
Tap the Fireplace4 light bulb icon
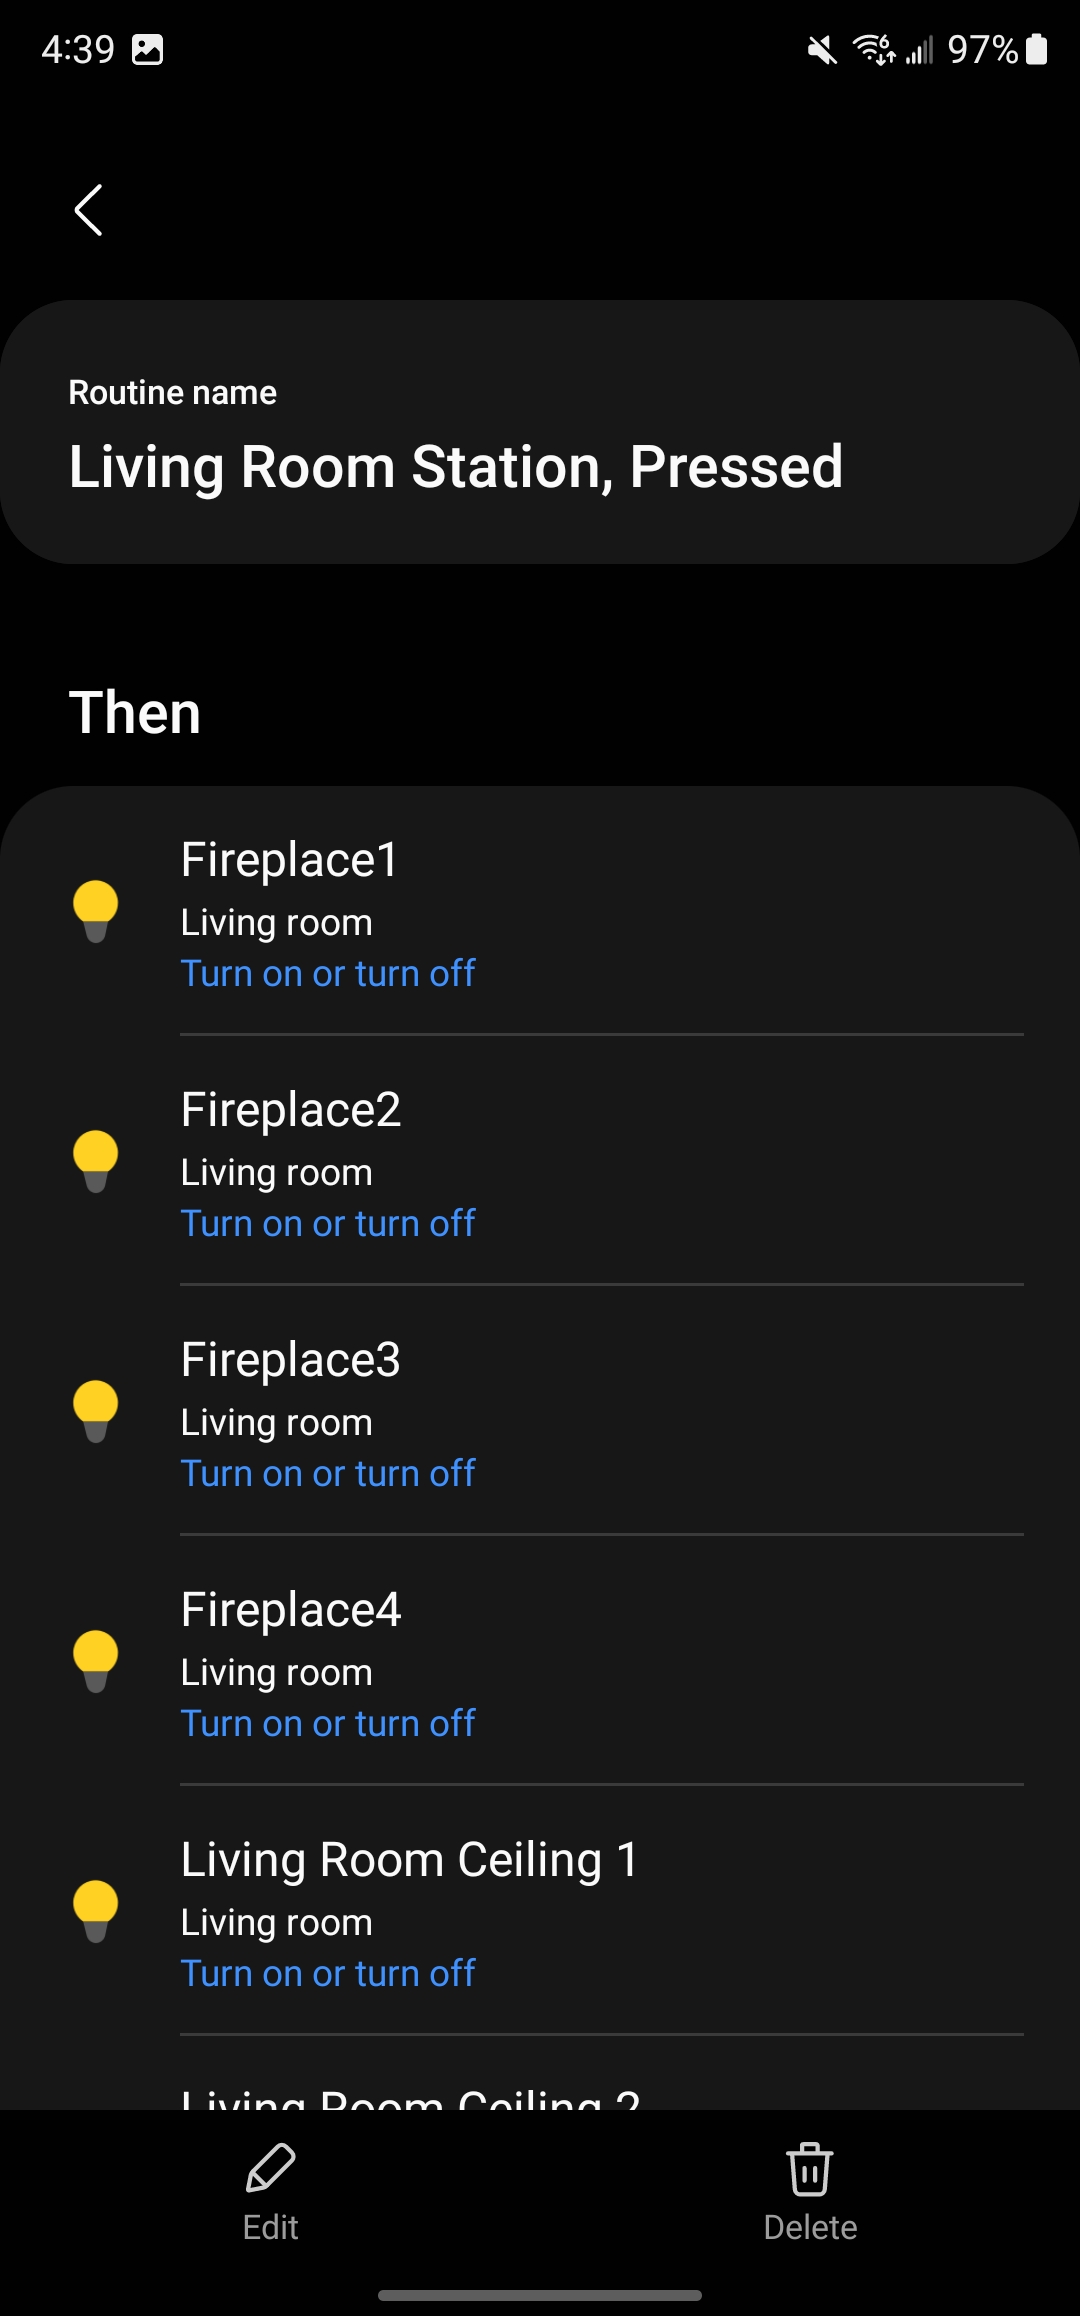pyautogui.click(x=96, y=1661)
